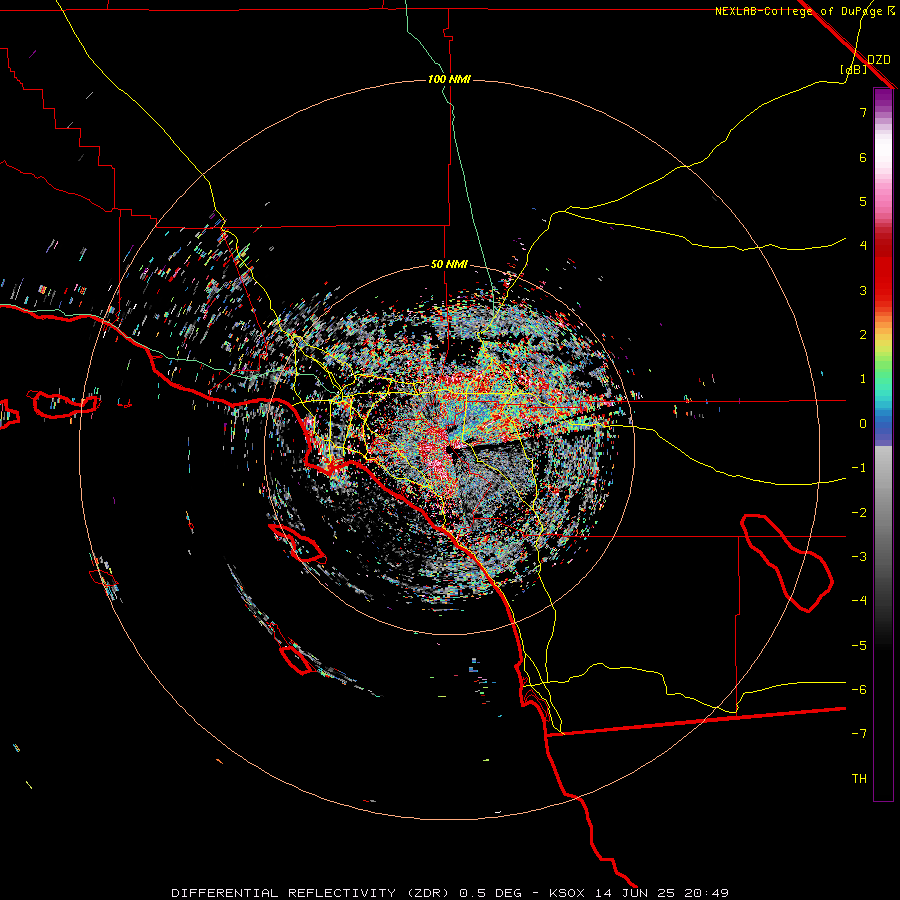Click the -7 value on the color scale
900x900 pixels.
tap(859, 734)
